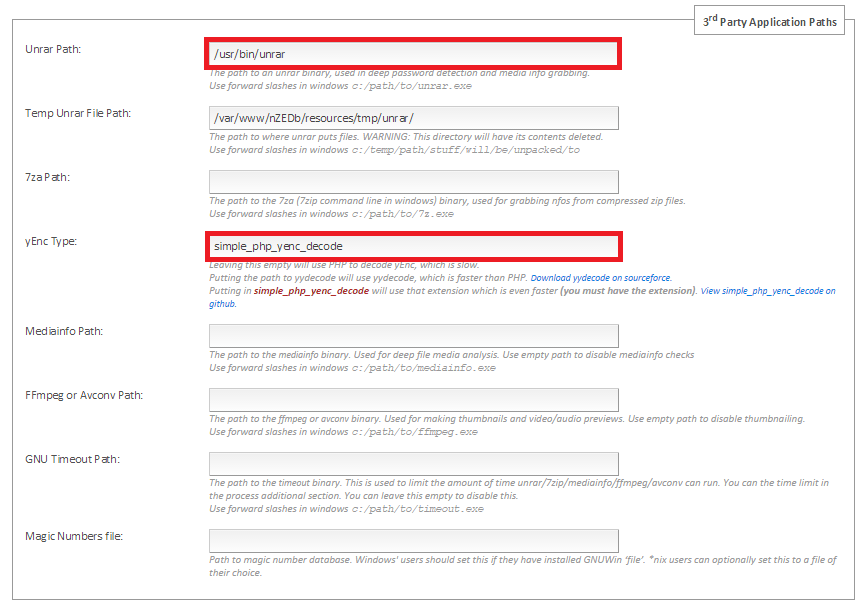Open the Download yydecode on sourceforce link
The image size is (863, 606).
click(x=601, y=277)
